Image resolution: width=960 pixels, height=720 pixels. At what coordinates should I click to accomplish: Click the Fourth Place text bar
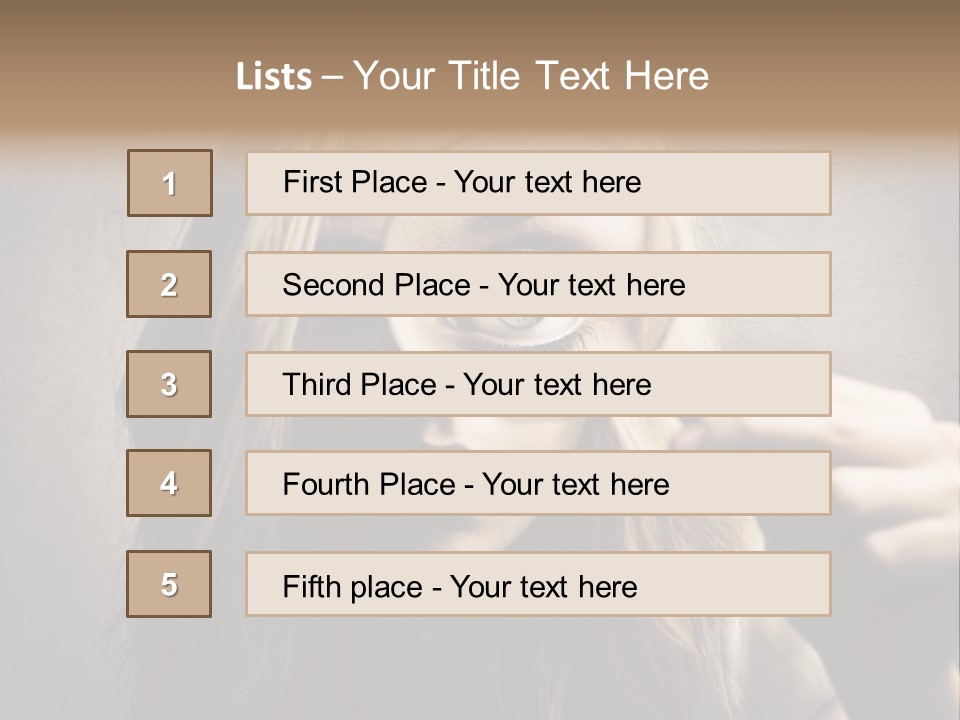tap(538, 484)
